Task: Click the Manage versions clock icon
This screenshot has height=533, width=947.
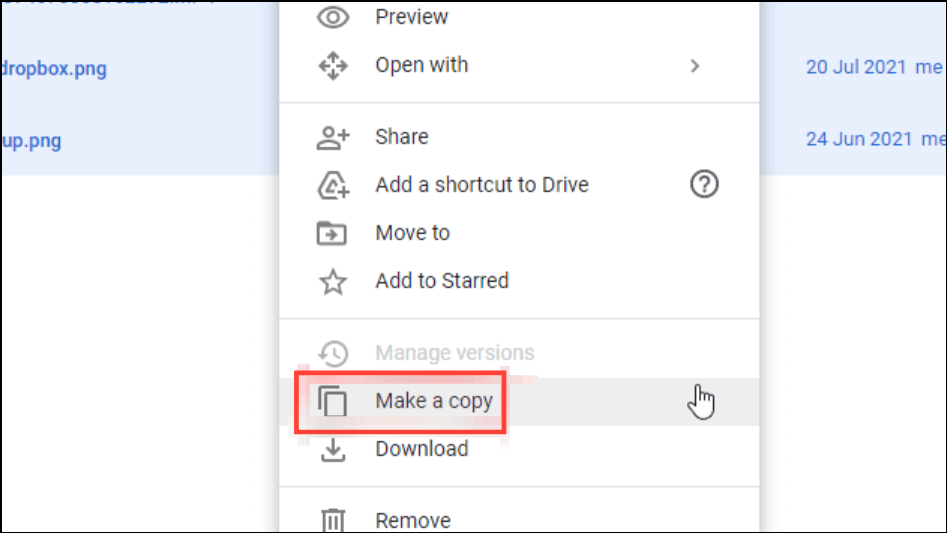Action: point(332,353)
